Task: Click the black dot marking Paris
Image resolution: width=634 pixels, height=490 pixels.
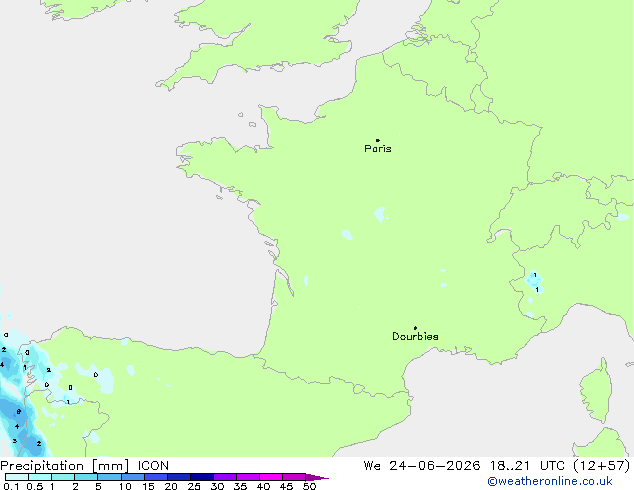Action: pos(378,140)
